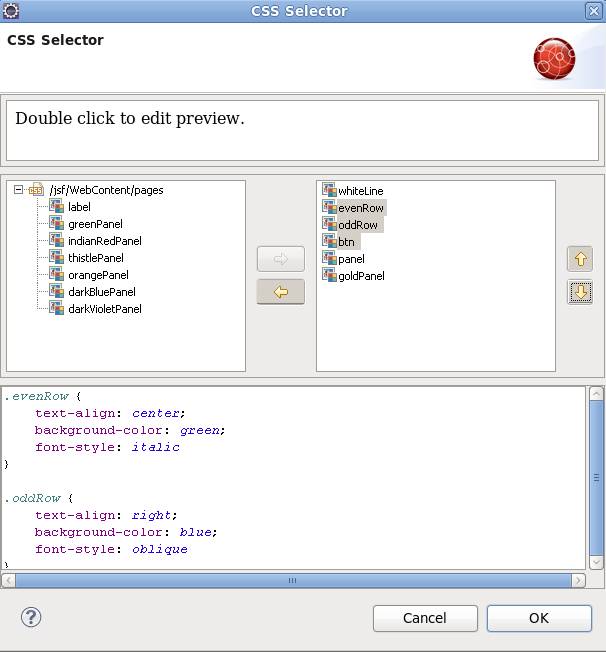Click the vertical scrollbar thumb in code view

click(x=596, y=478)
